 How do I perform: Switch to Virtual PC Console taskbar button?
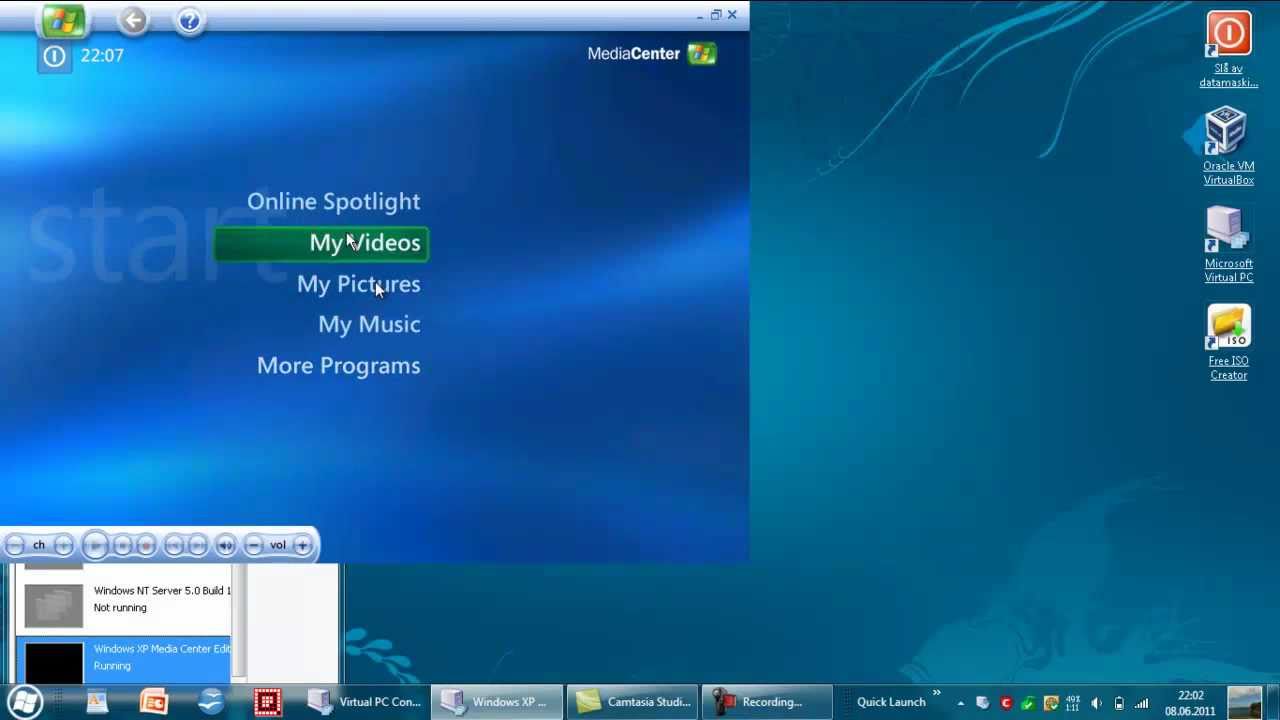(365, 702)
